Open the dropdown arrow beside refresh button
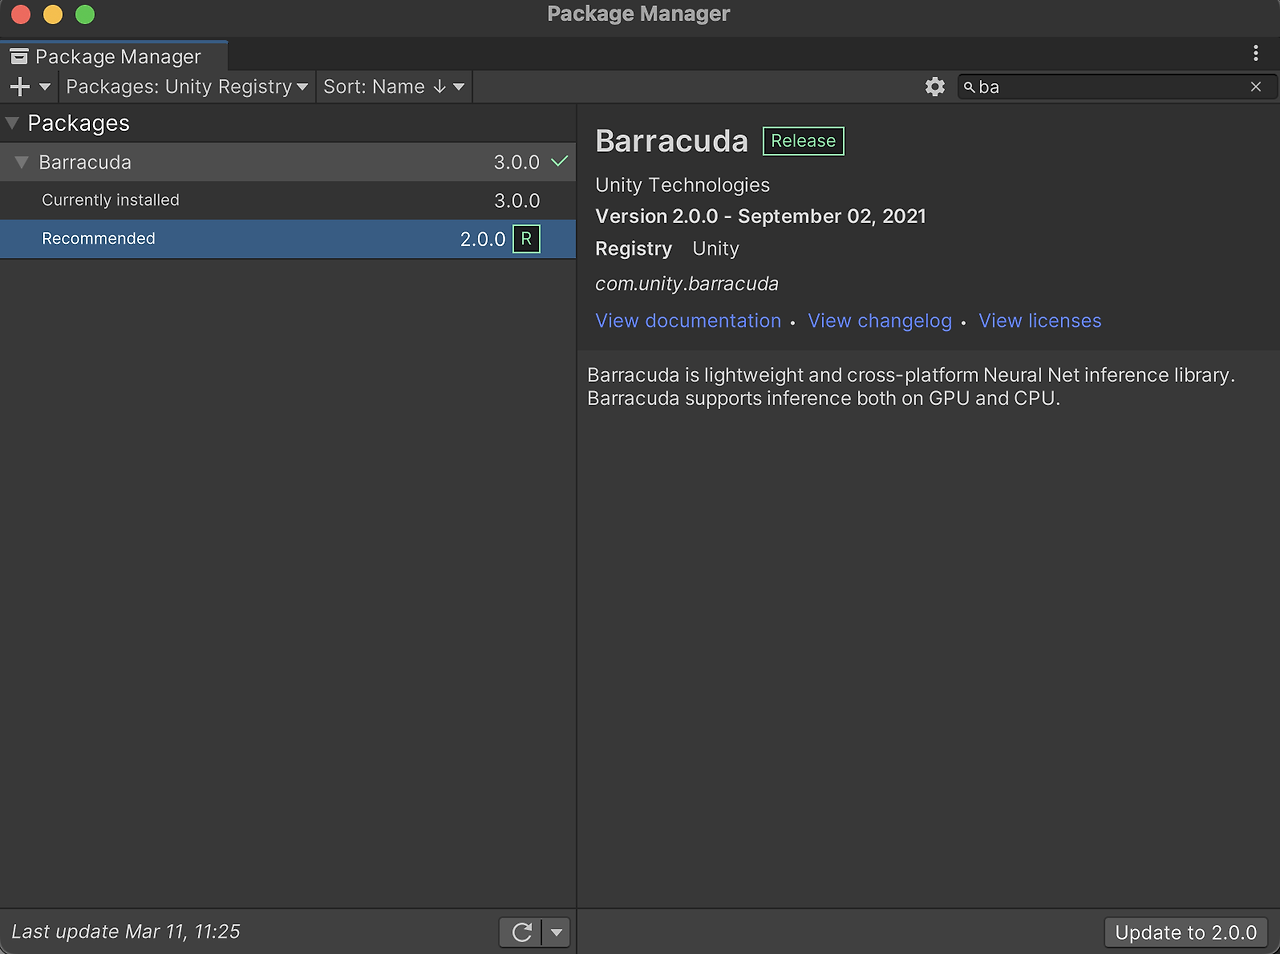 (556, 933)
